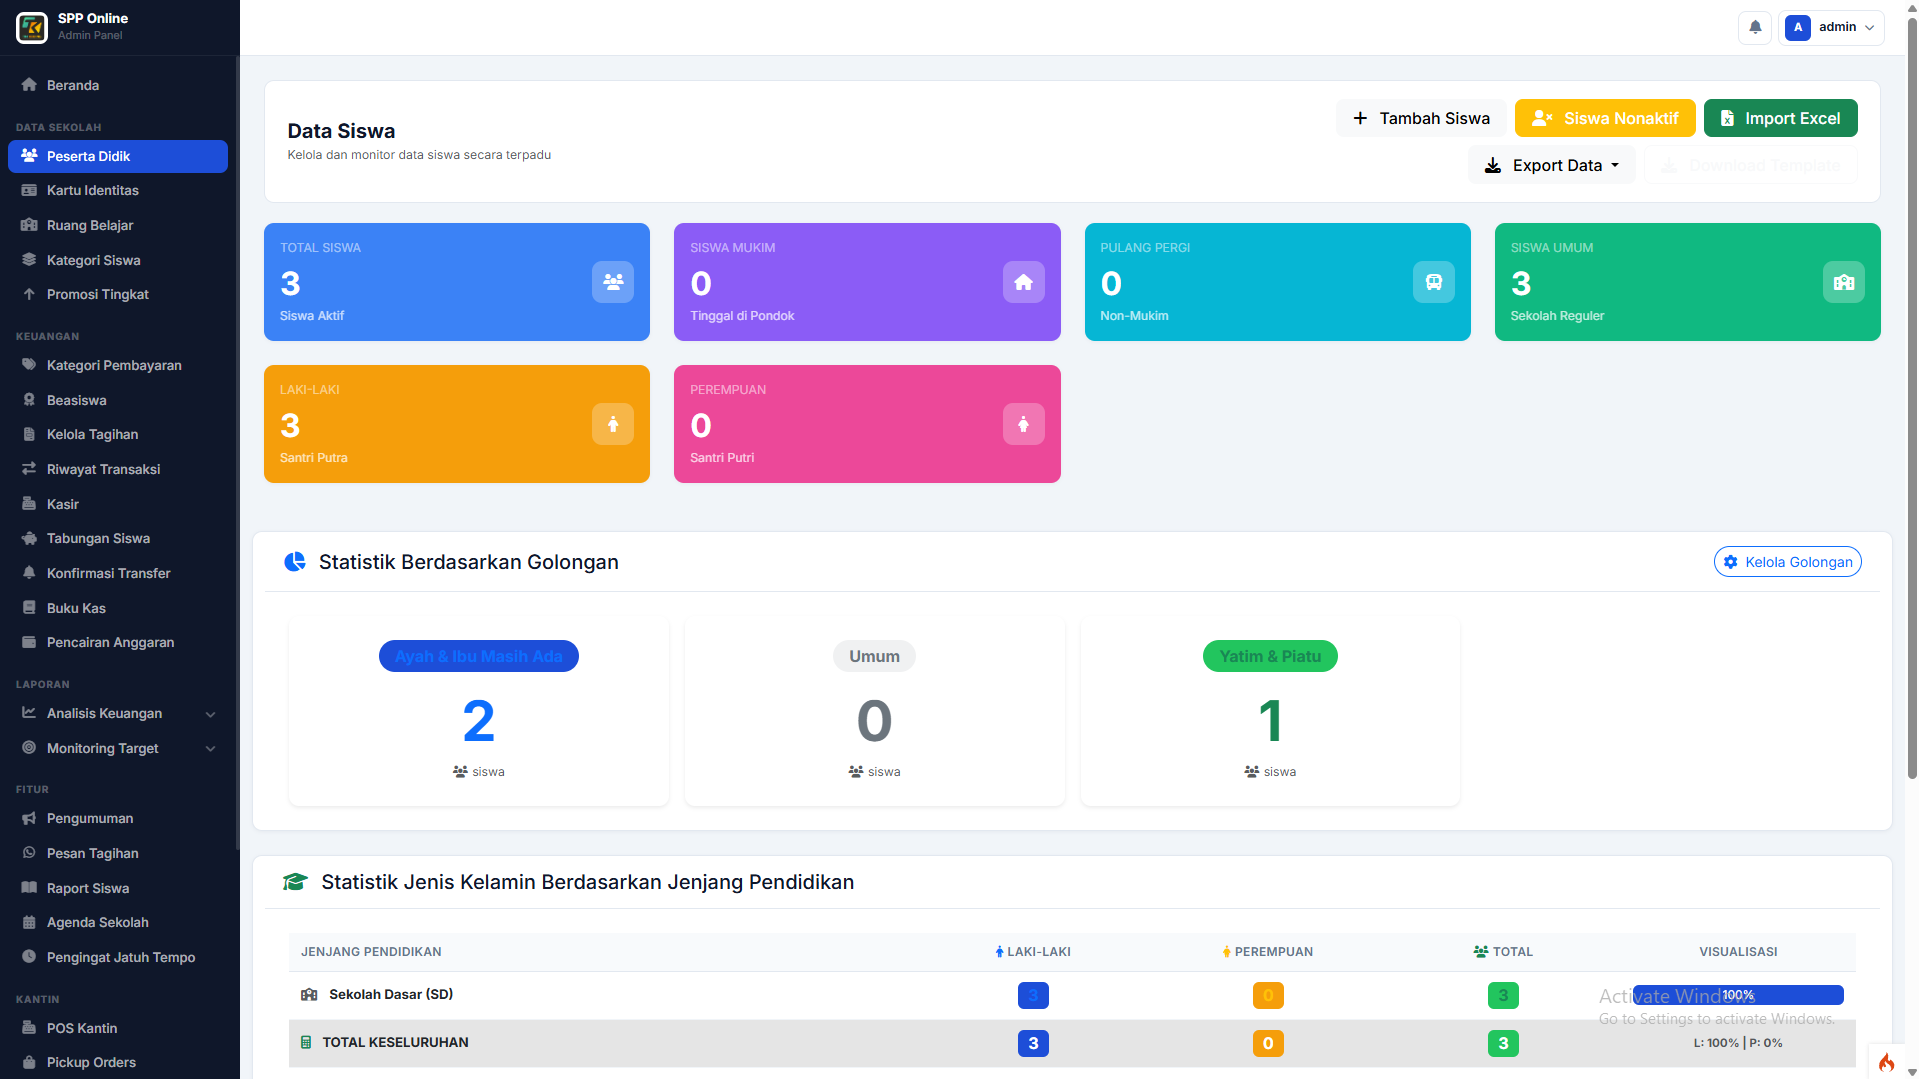Open Kelola Tagihan menu item
Image resolution: width=1919 pixels, height=1079 pixels.
pos(118,434)
